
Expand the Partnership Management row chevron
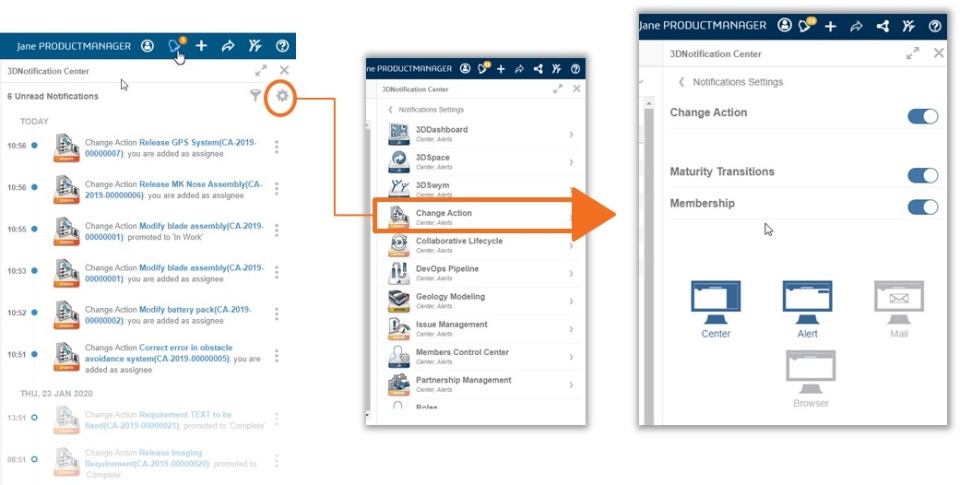tap(571, 385)
